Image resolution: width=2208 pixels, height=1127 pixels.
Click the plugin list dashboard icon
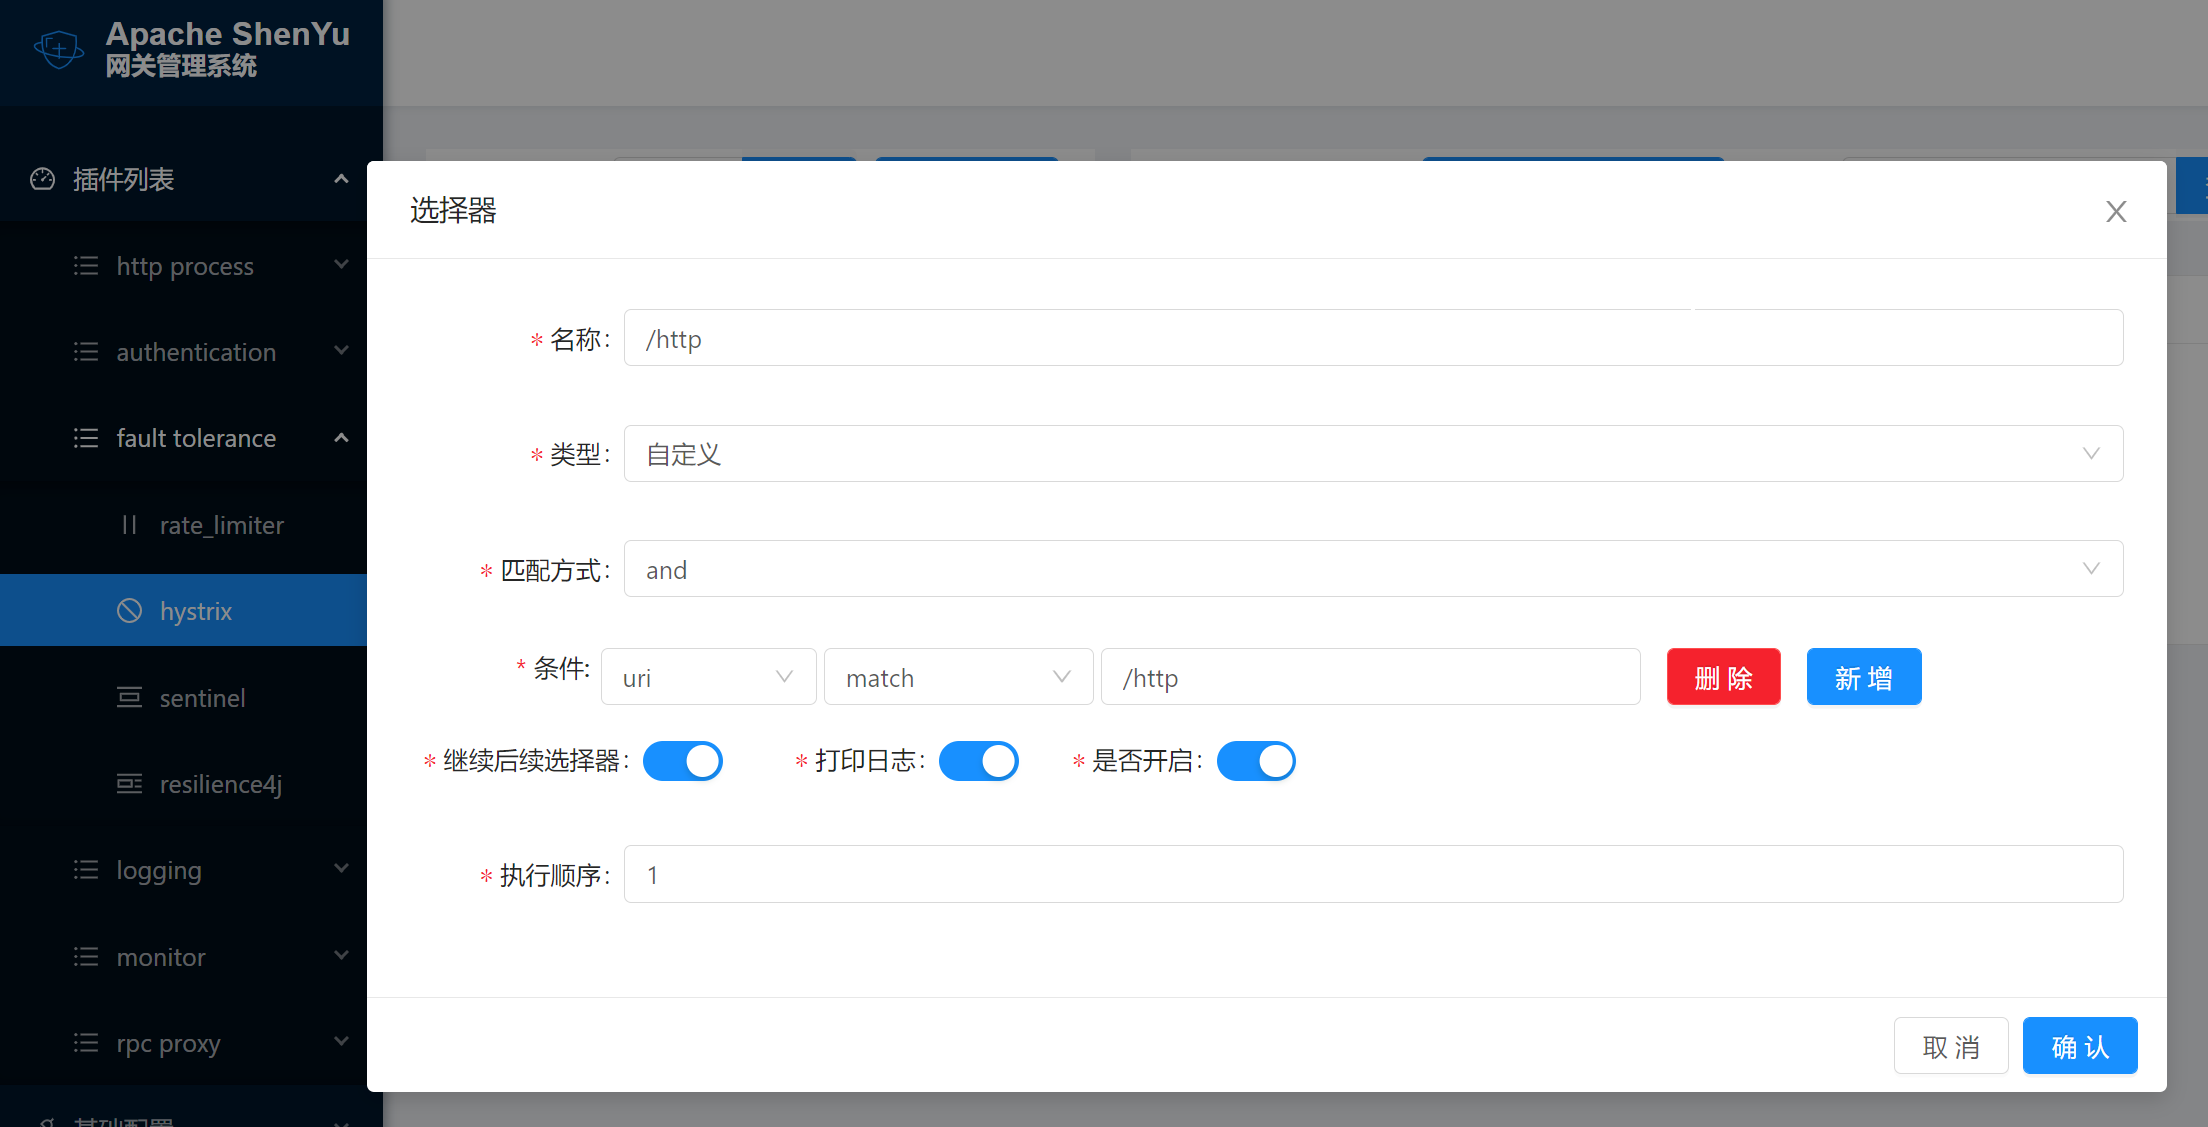pos(43,179)
